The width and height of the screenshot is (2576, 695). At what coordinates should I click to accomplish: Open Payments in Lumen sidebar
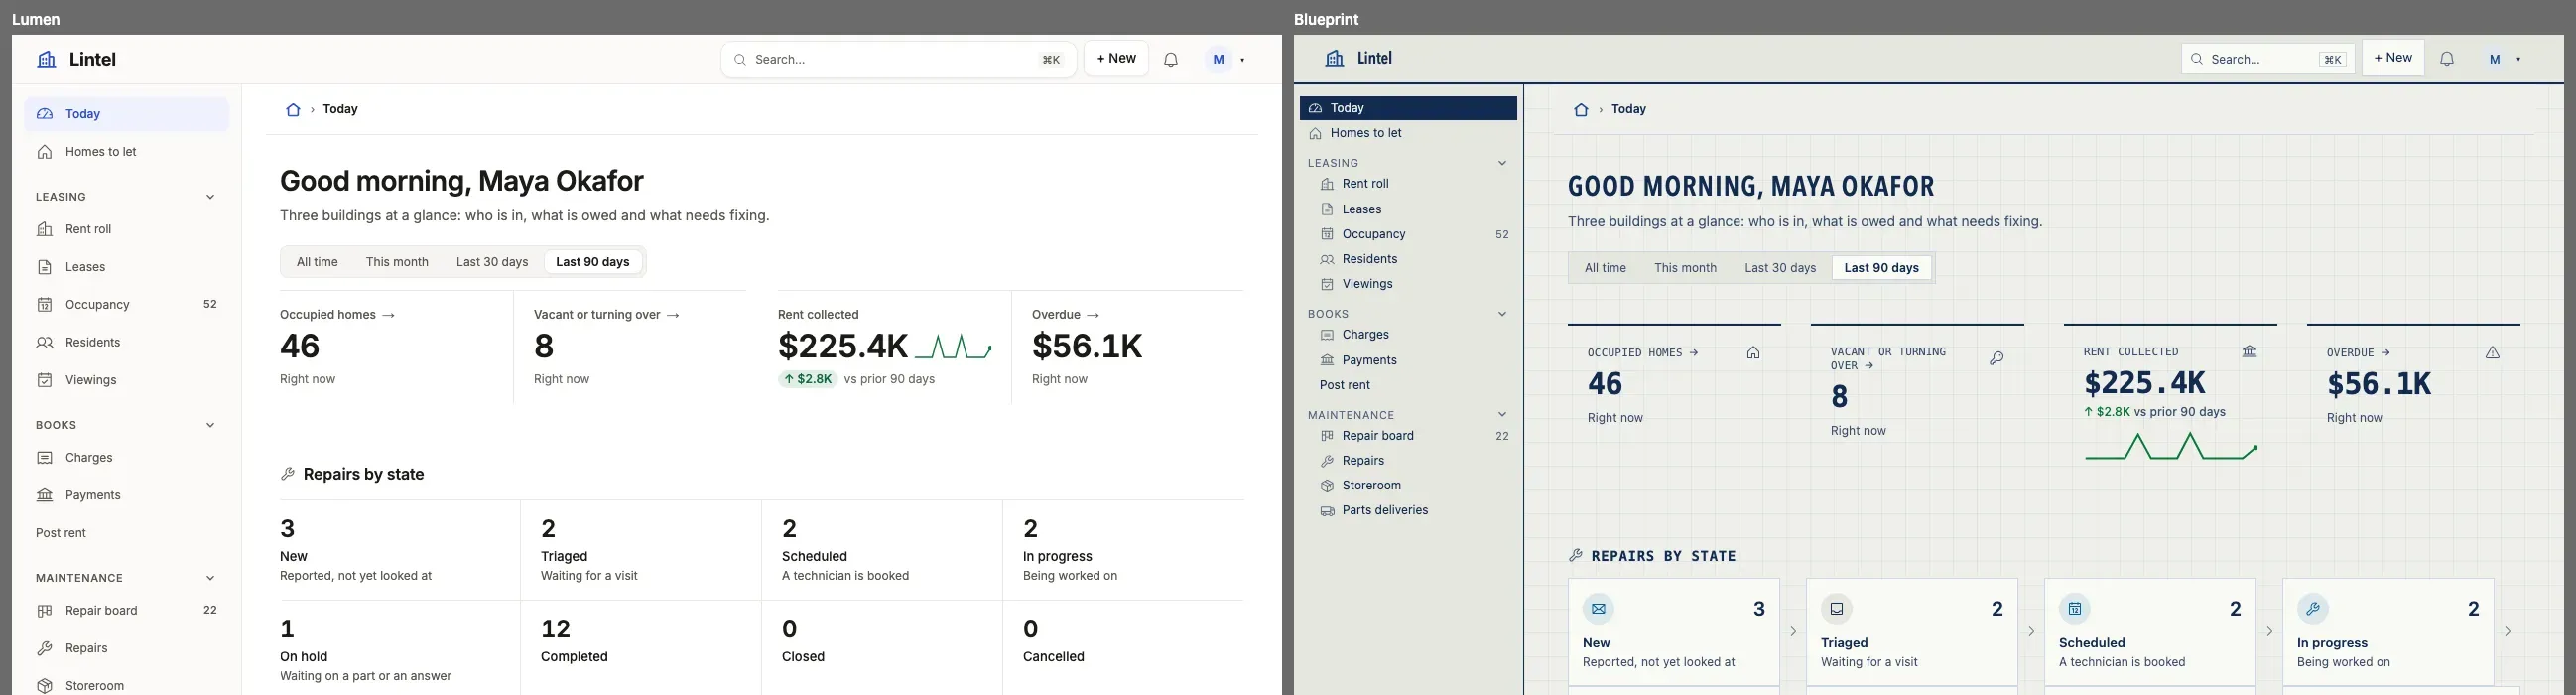tap(126, 496)
